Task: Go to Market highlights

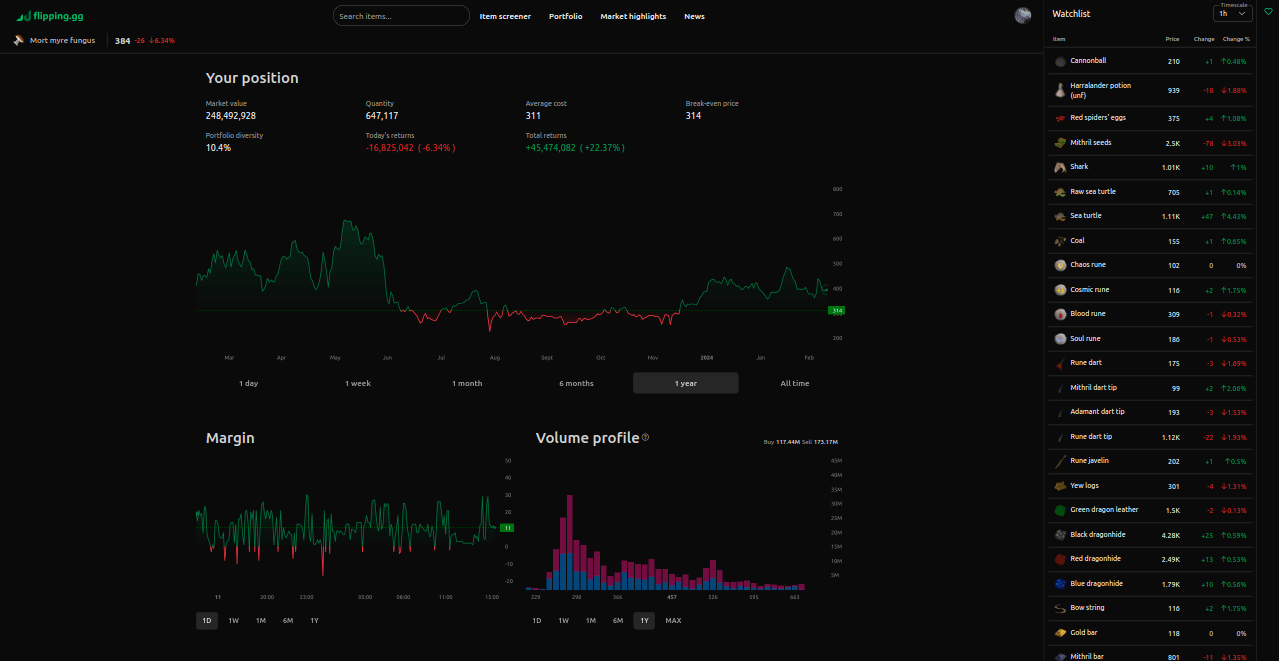Action: coord(633,16)
